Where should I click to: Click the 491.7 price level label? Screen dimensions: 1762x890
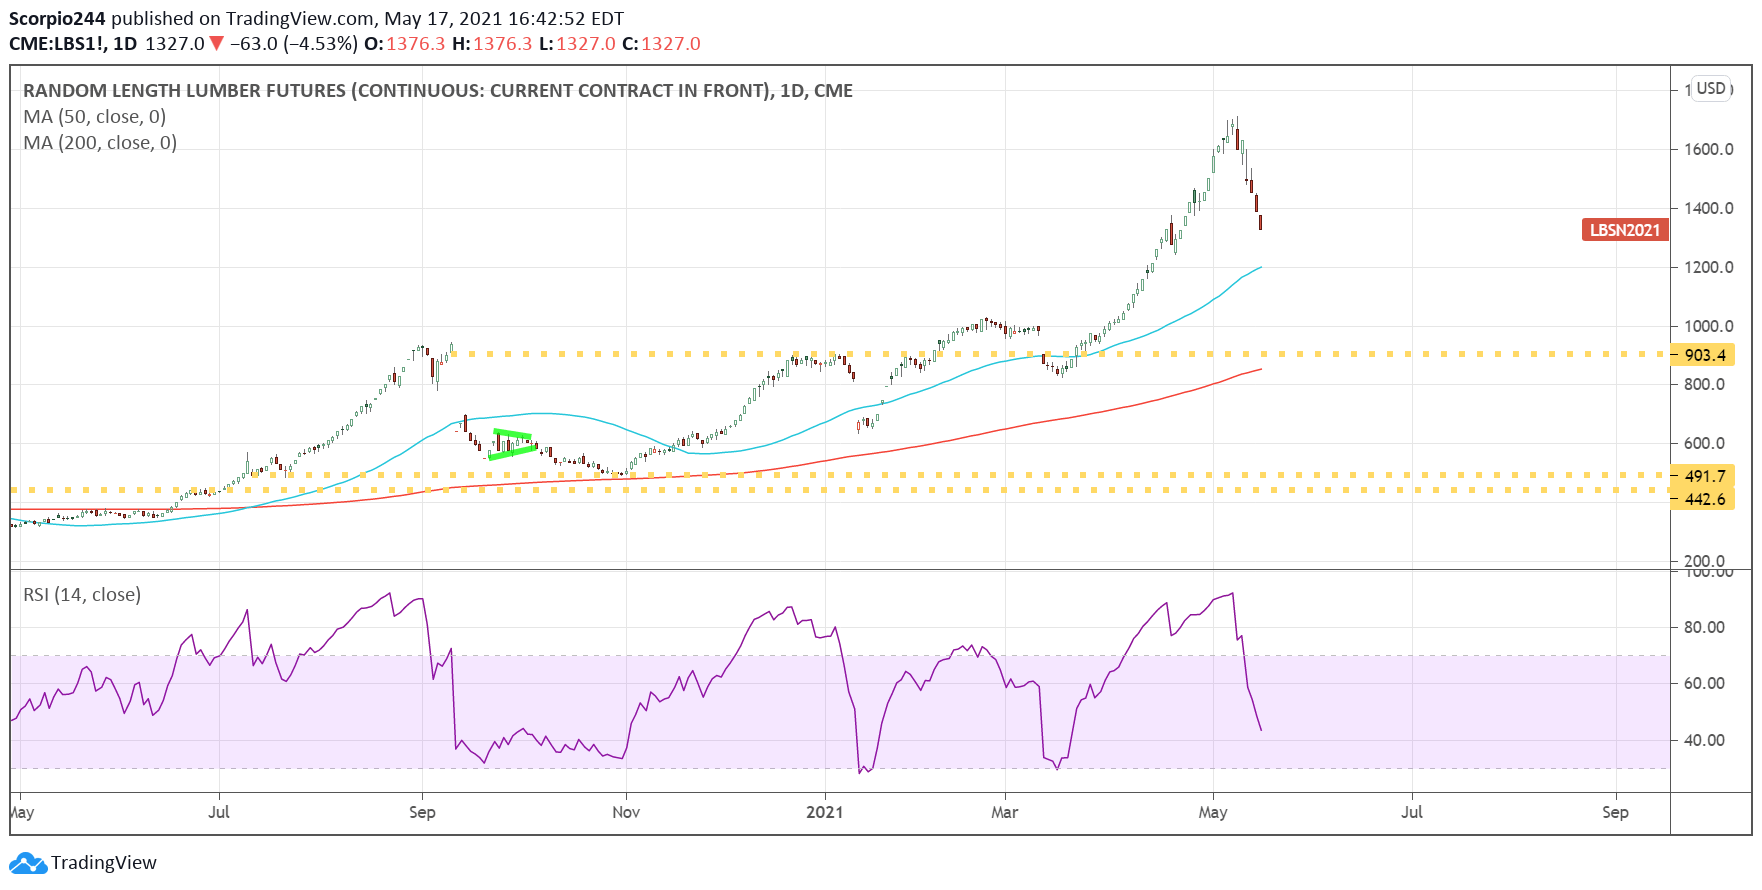click(x=1704, y=476)
